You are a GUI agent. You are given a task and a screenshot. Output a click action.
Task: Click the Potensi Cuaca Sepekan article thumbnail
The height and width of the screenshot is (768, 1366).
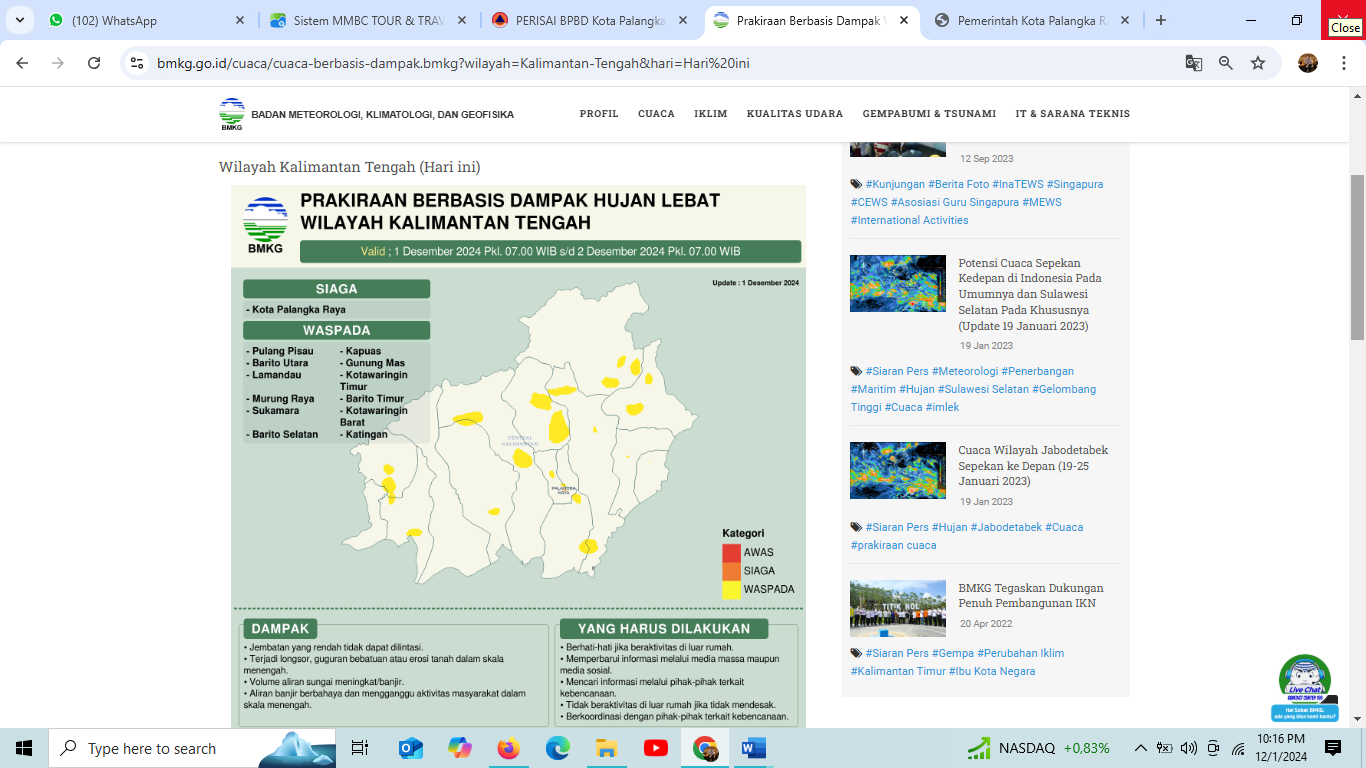click(x=898, y=283)
